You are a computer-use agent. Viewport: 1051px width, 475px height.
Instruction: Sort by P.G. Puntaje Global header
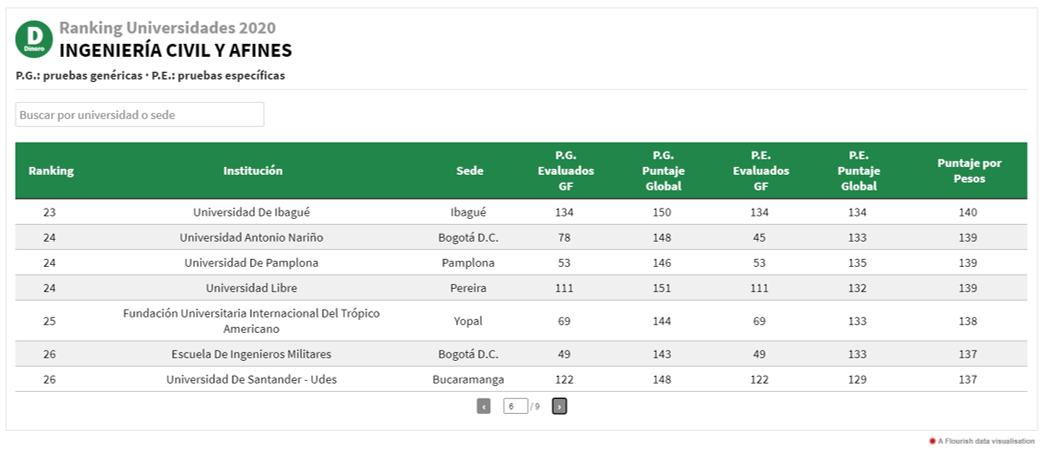click(663, 171)
